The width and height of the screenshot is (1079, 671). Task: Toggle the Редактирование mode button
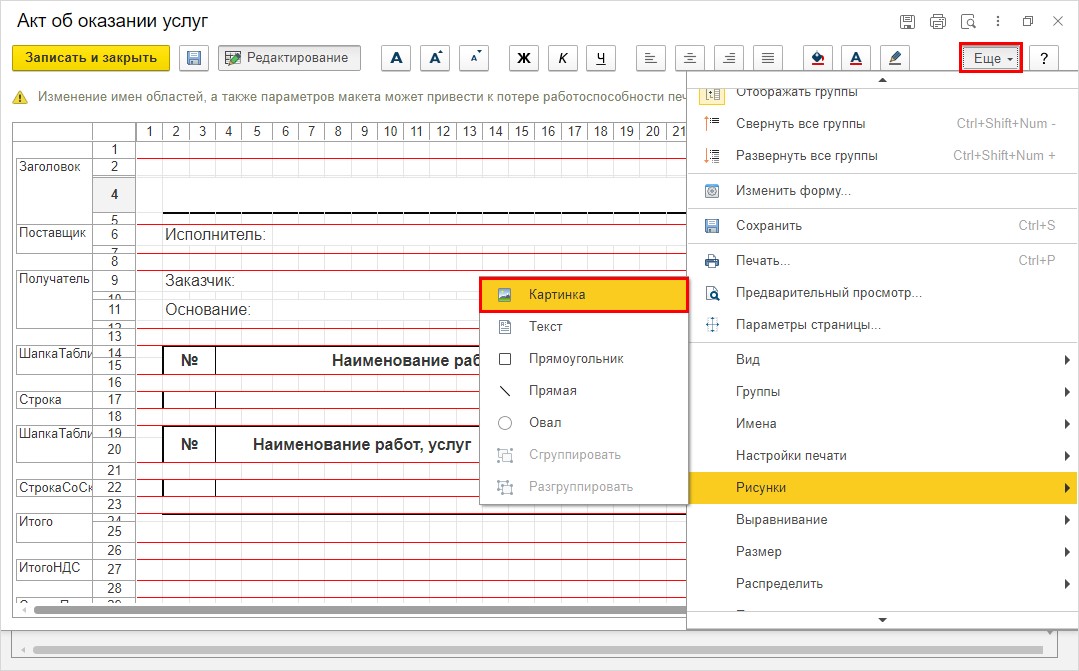[289, 58]
